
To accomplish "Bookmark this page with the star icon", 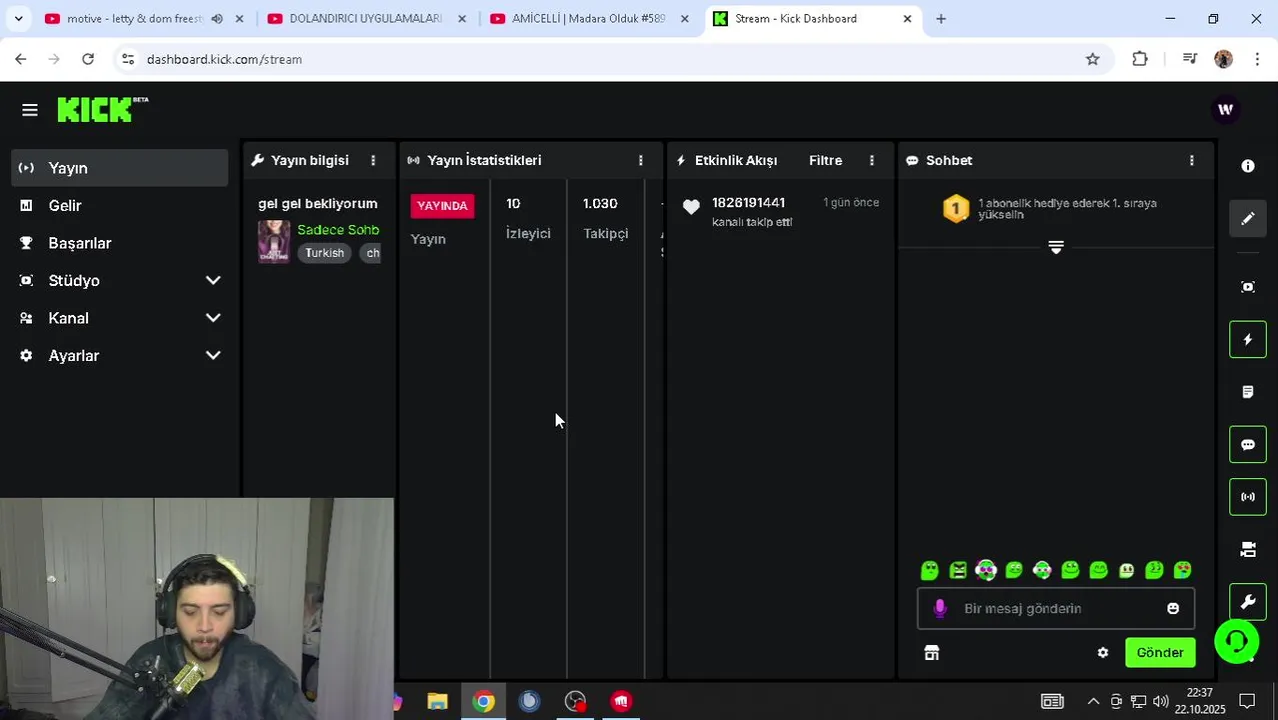I will pos(1093,59).
